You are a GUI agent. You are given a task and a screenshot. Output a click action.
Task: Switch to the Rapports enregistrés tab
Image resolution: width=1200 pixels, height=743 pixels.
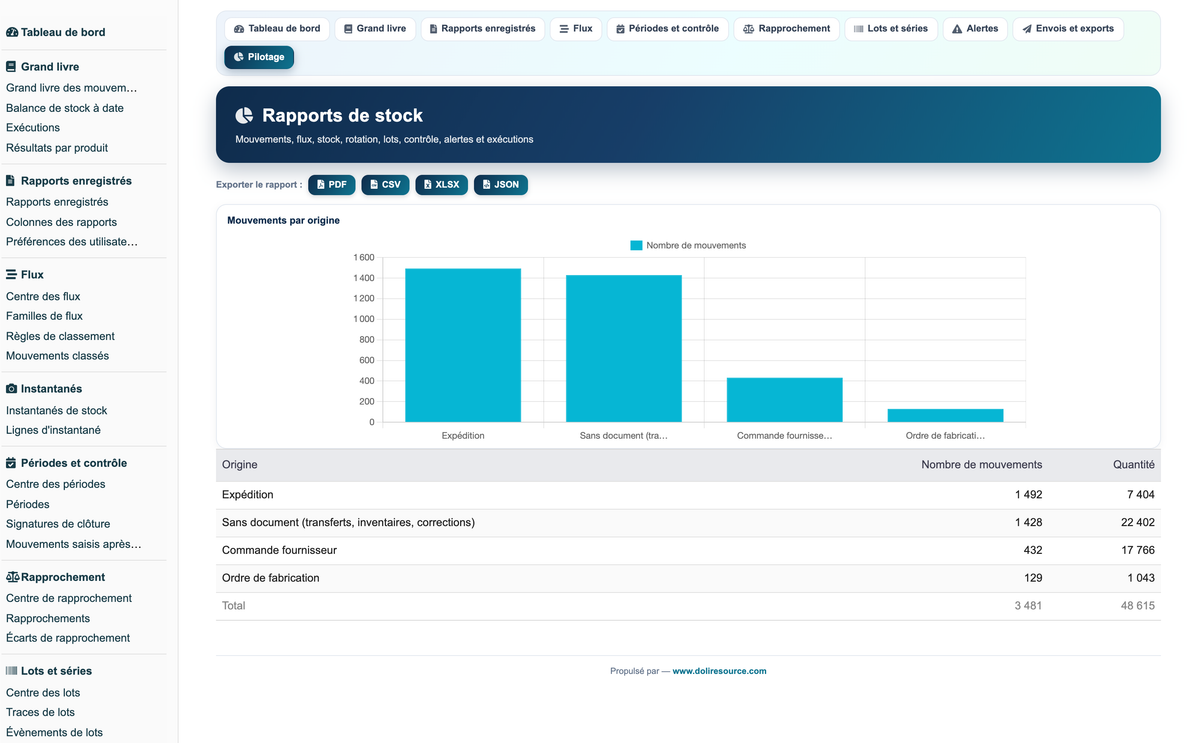[483, 29]
